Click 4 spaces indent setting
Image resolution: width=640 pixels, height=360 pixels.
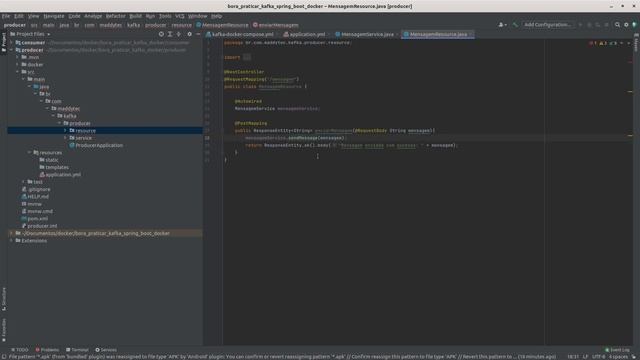[618, 357]
